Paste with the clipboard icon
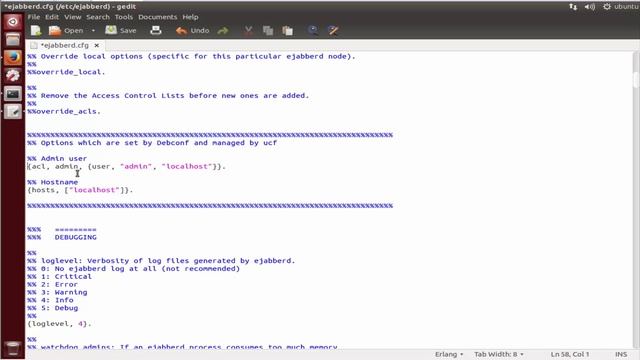The height and width of the screenshot is (360, 640). point(287,31)
